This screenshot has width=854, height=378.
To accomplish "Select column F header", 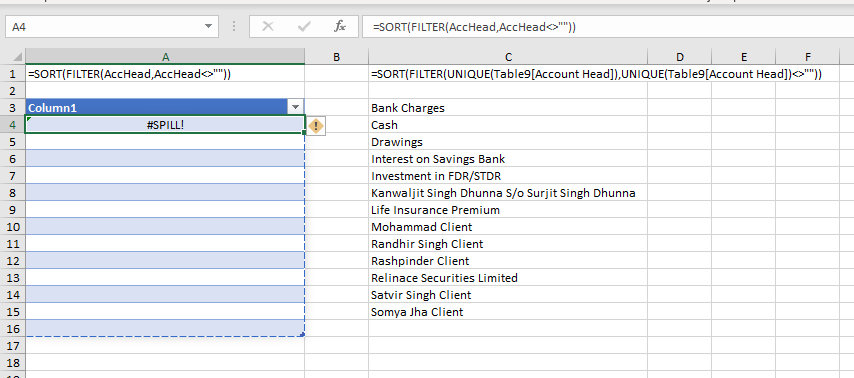I will (808, 57).
